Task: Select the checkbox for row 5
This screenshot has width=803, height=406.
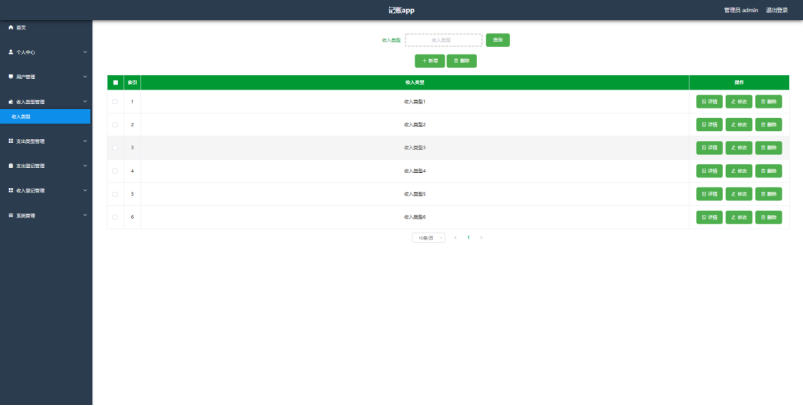Action: click(115, 194)
